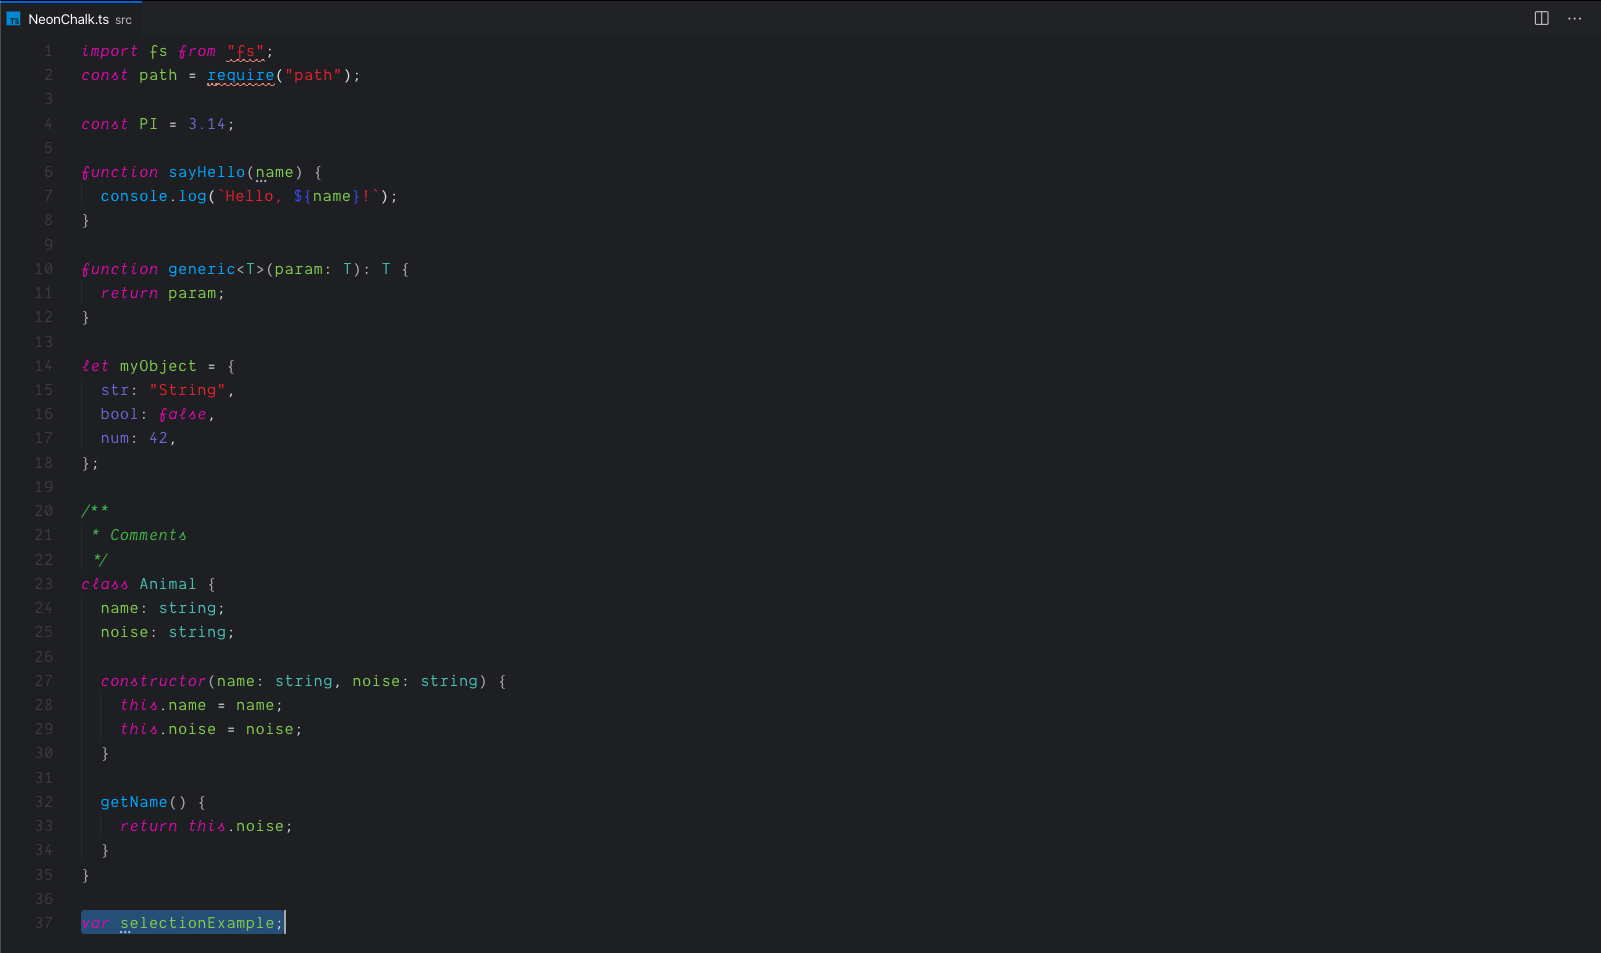Click the template literal Hello greeting string
1601x953 pixels.
248,195
